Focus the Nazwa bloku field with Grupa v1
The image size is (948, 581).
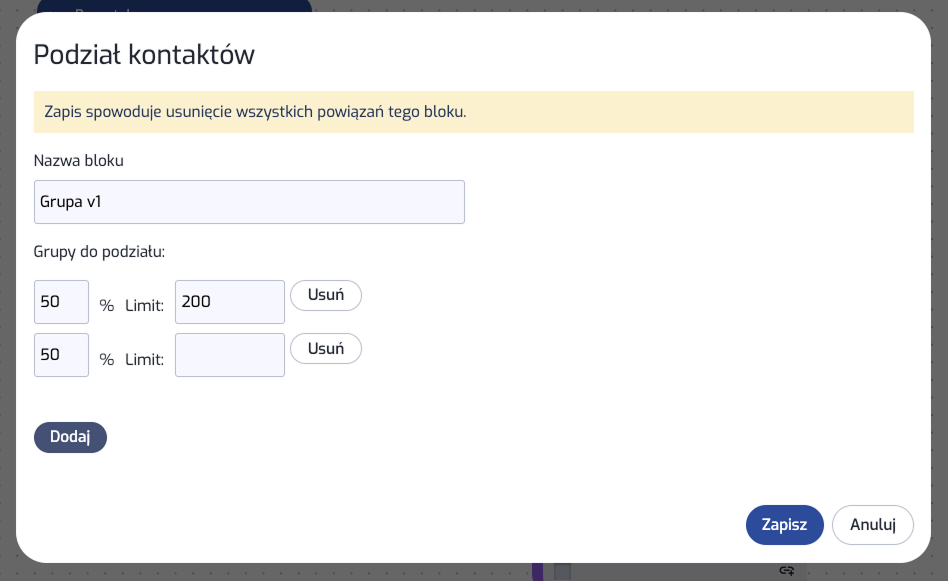(x=249, y=202)
